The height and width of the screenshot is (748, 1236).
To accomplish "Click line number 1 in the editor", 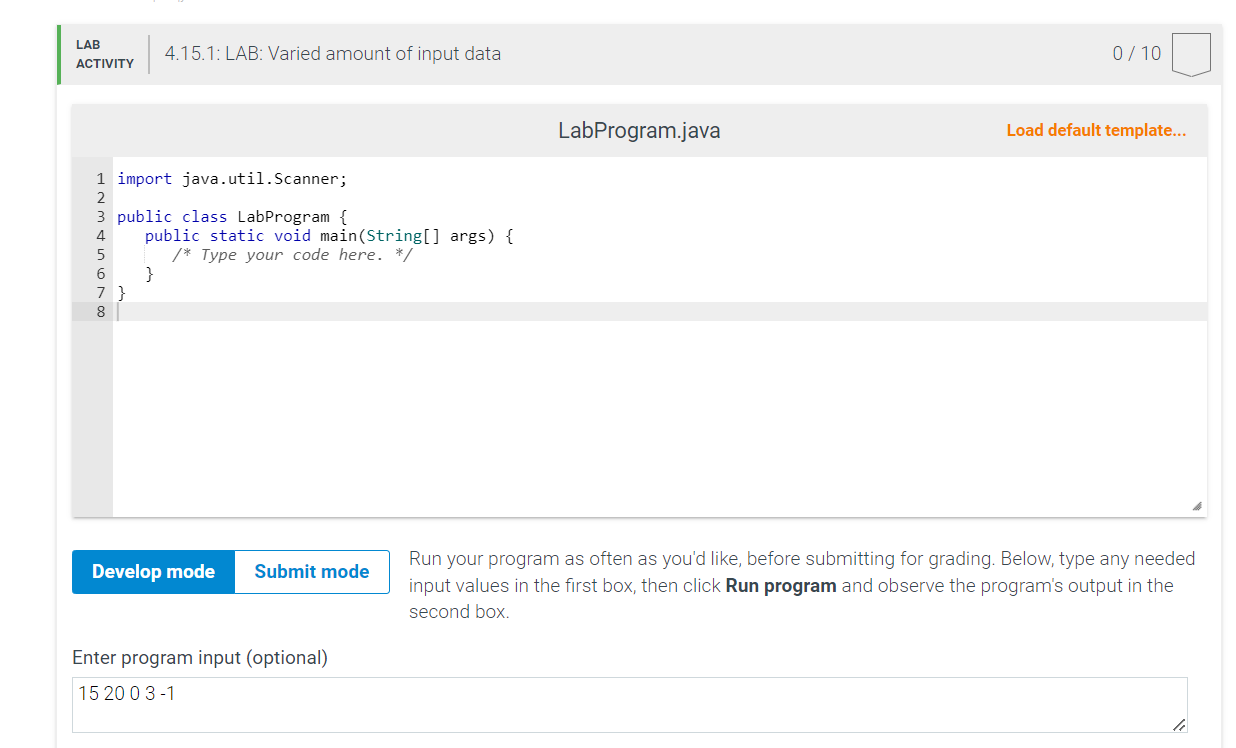I will (100, 178).
